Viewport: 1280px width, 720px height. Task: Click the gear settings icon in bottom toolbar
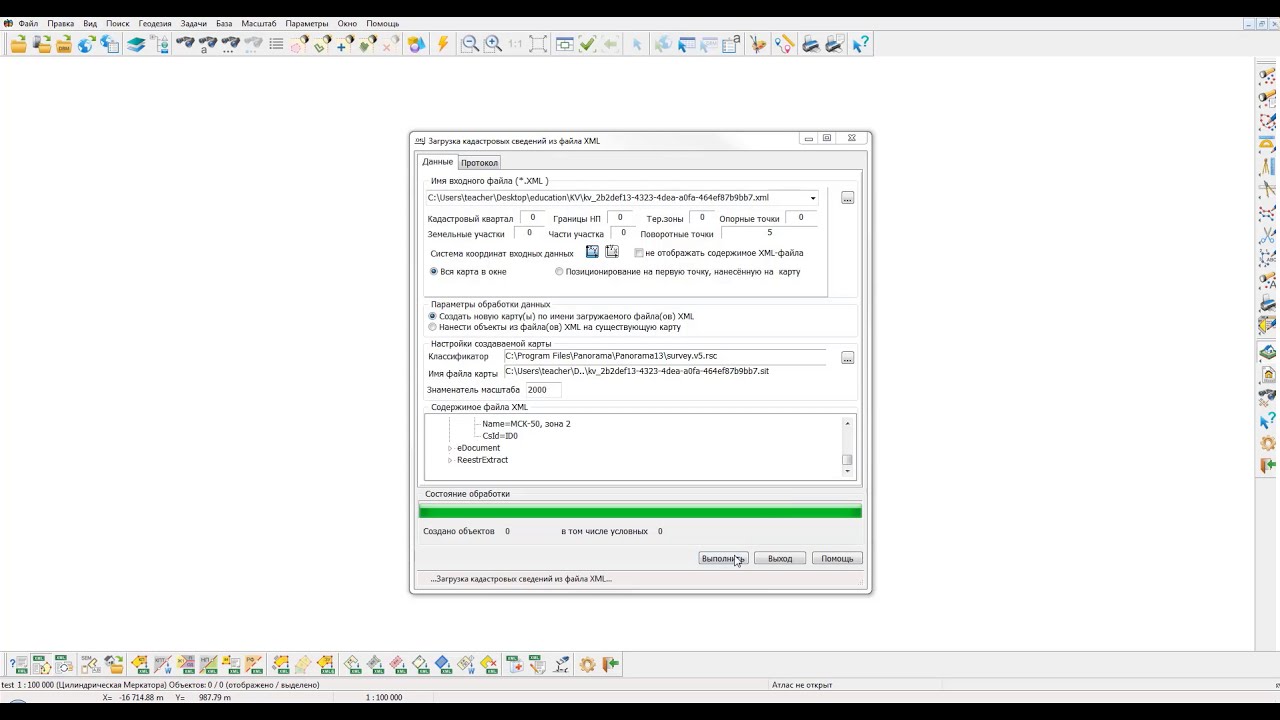[587, 664]
